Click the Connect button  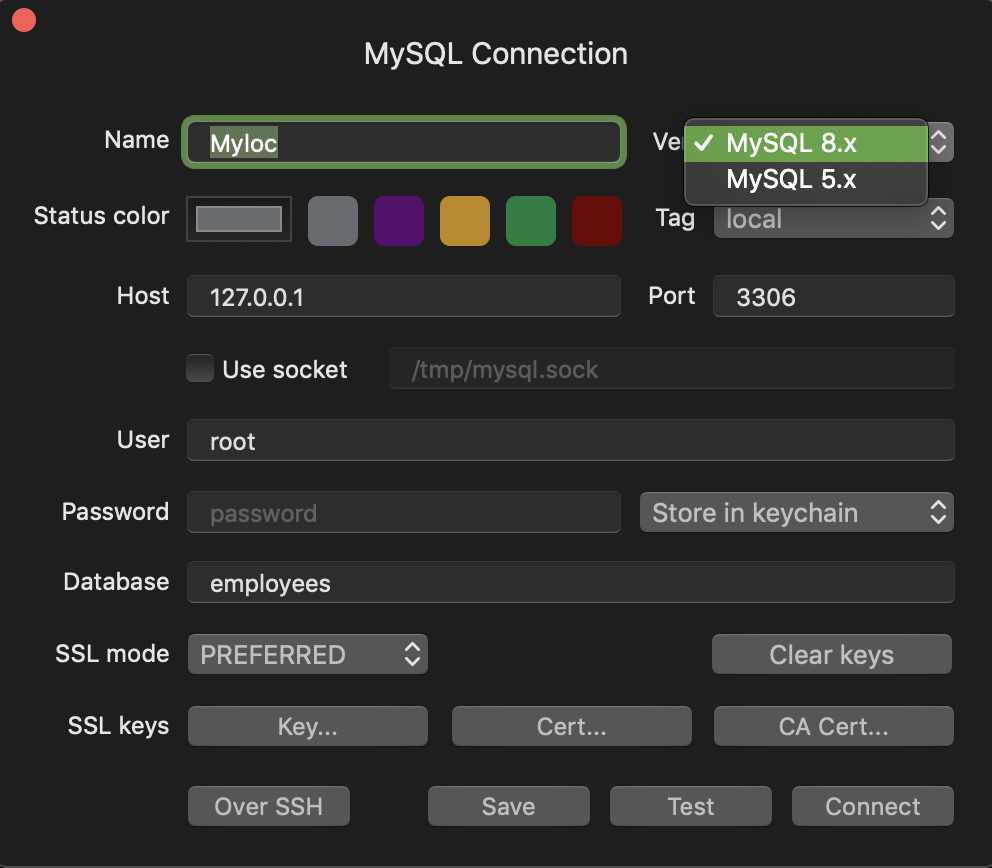(872, 806)
